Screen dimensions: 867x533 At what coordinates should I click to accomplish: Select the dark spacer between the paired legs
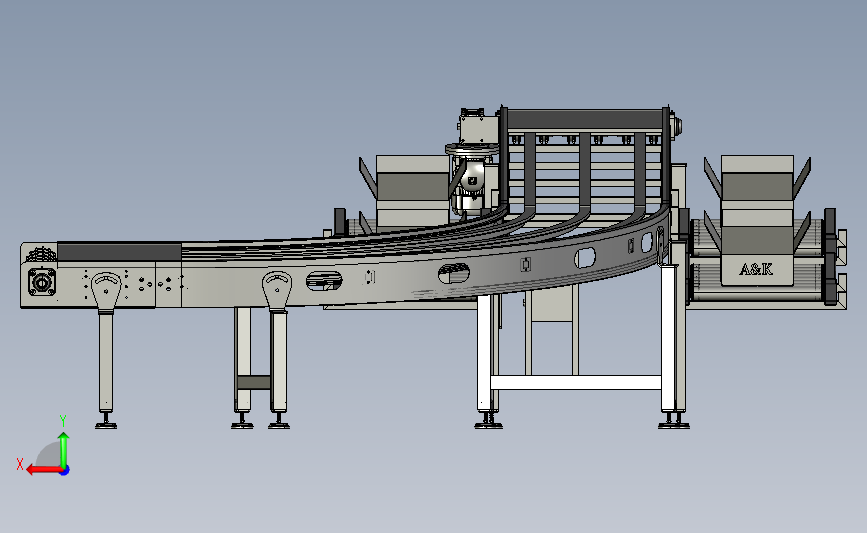tap(254, 383)
